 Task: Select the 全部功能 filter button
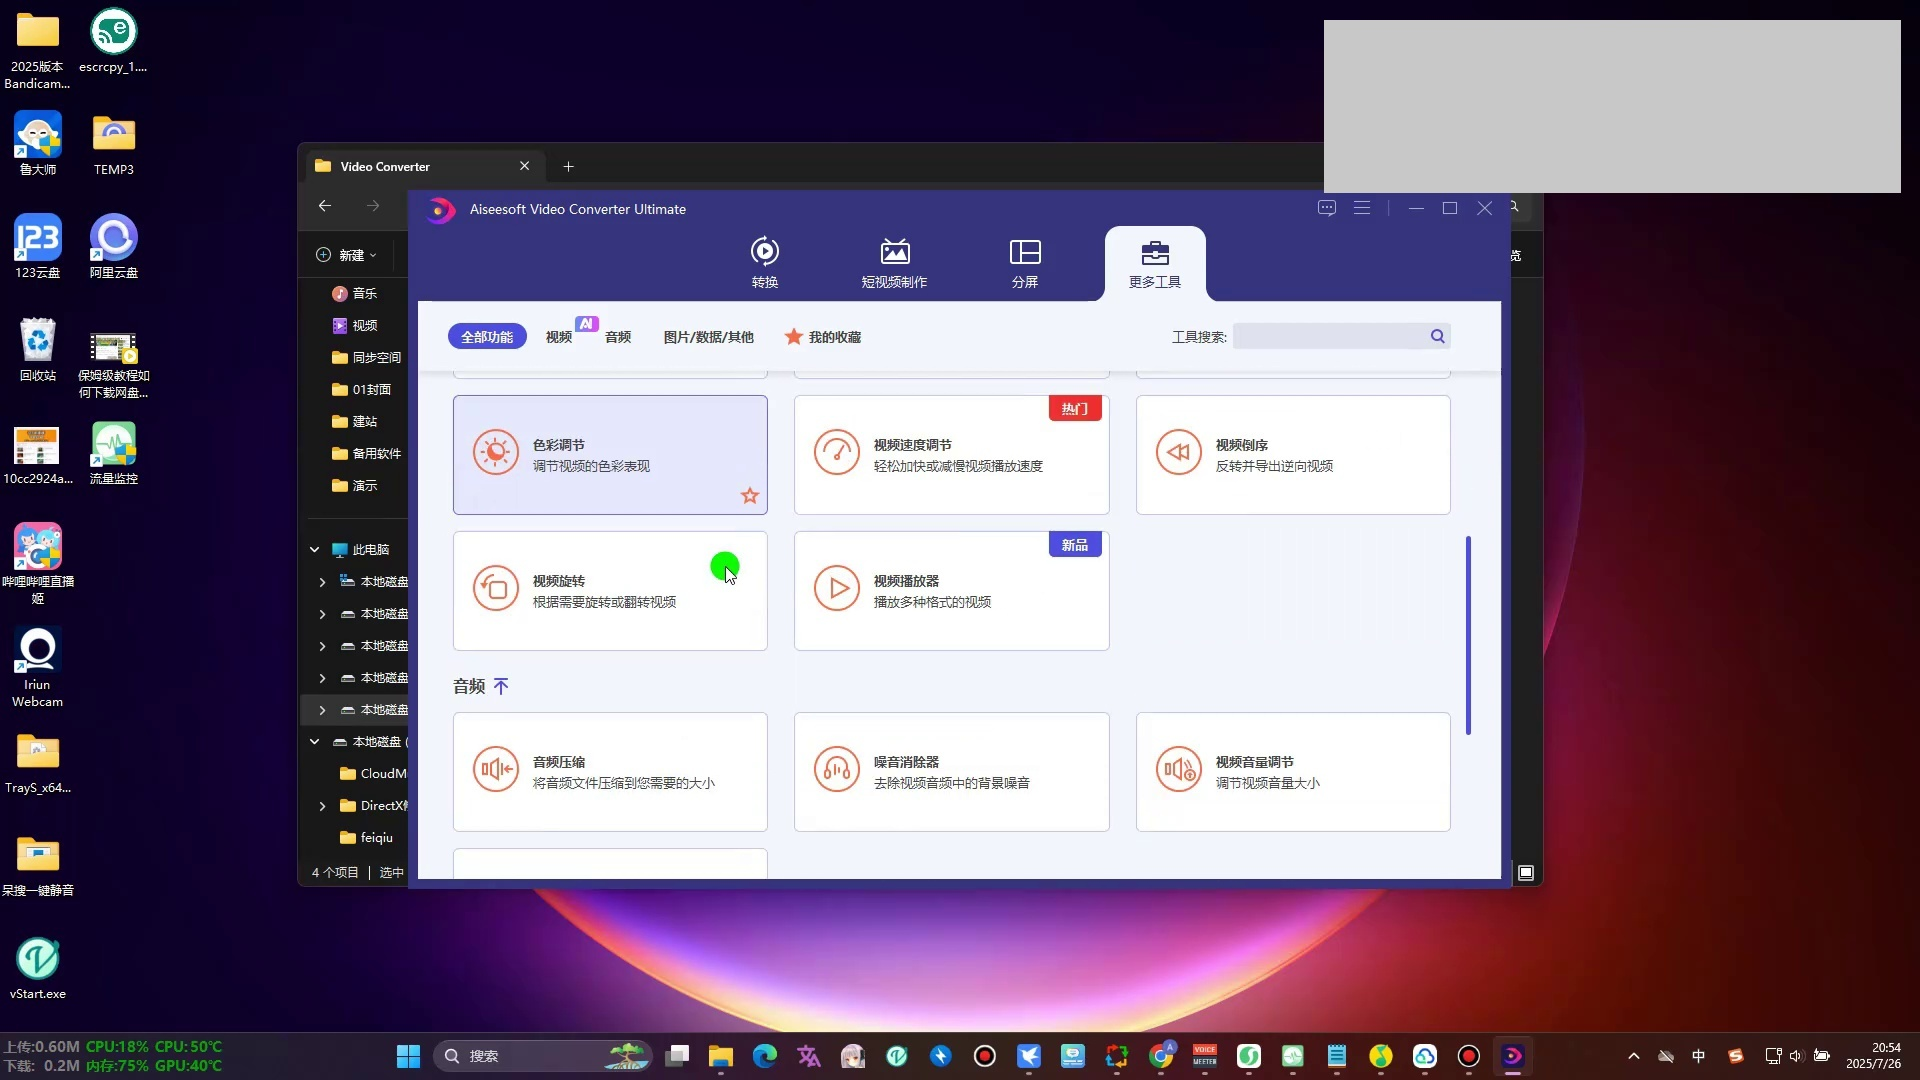click(x=487, y=337)
